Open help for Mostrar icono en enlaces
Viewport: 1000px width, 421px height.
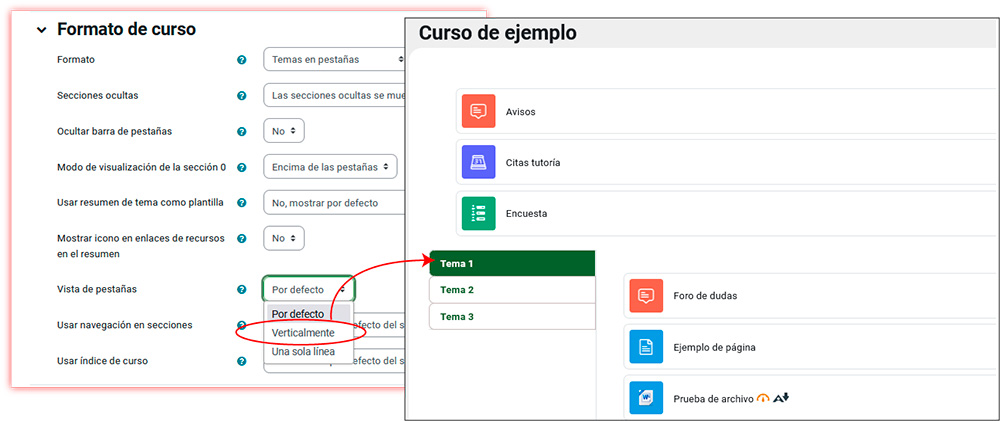pyautogui.click(x=242, y=239)
